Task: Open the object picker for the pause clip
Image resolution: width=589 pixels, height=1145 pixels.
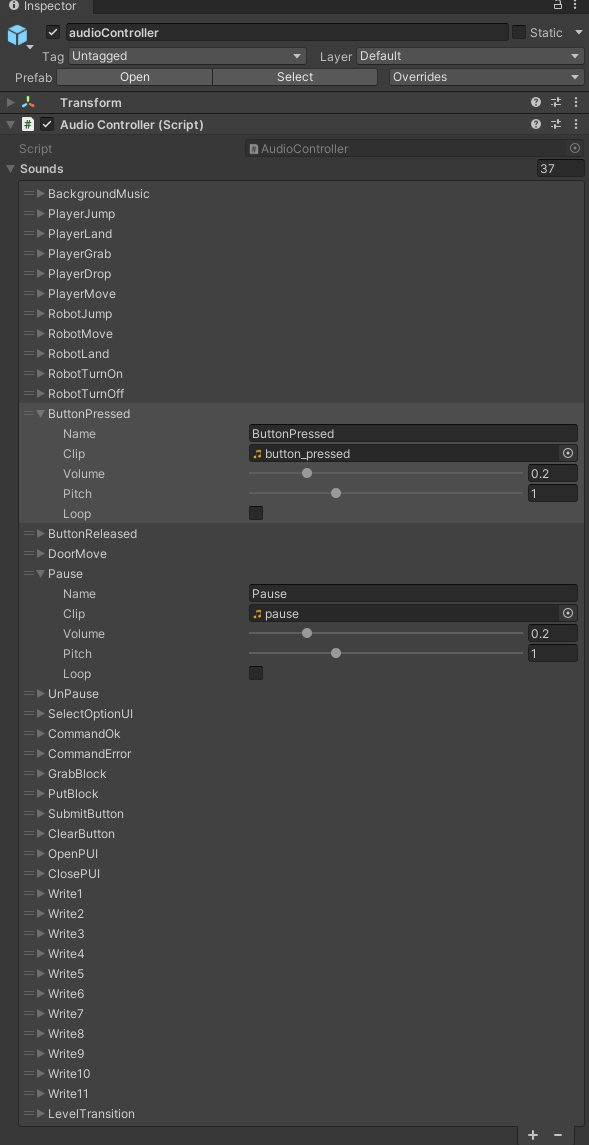Action: click(x=567, y=613)
